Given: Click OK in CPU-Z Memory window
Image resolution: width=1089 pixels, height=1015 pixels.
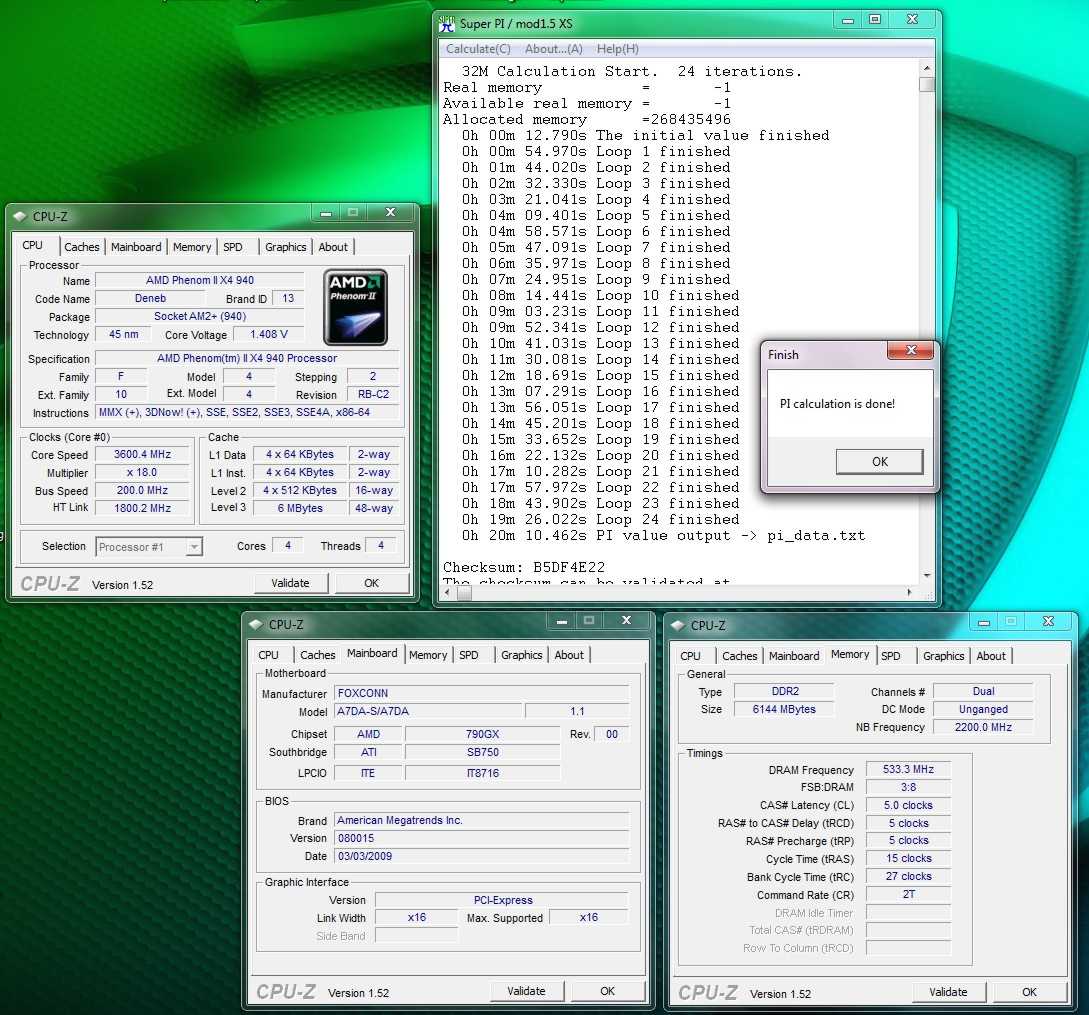Looking at the screenshot, I should coord(1029,992).
